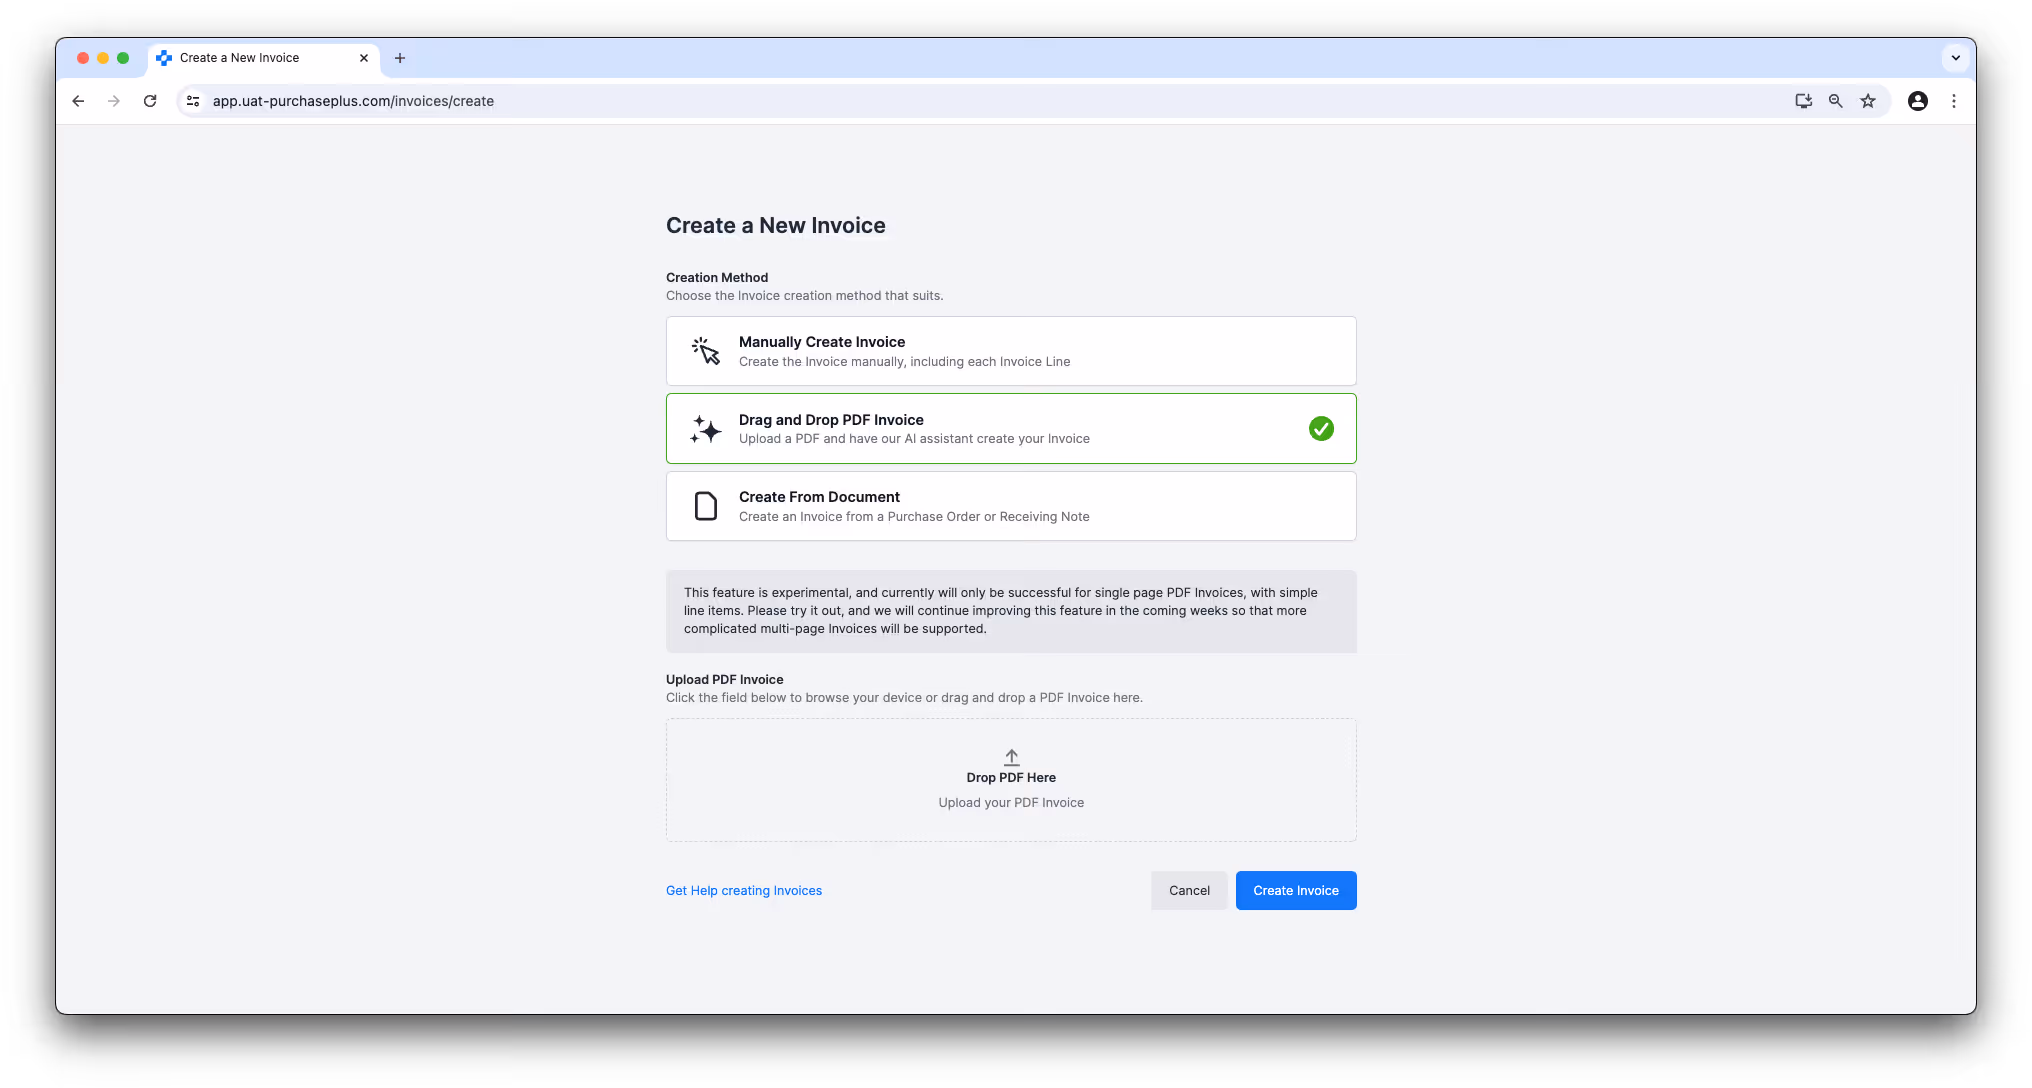Reload the page

click(x=150, y=101)
